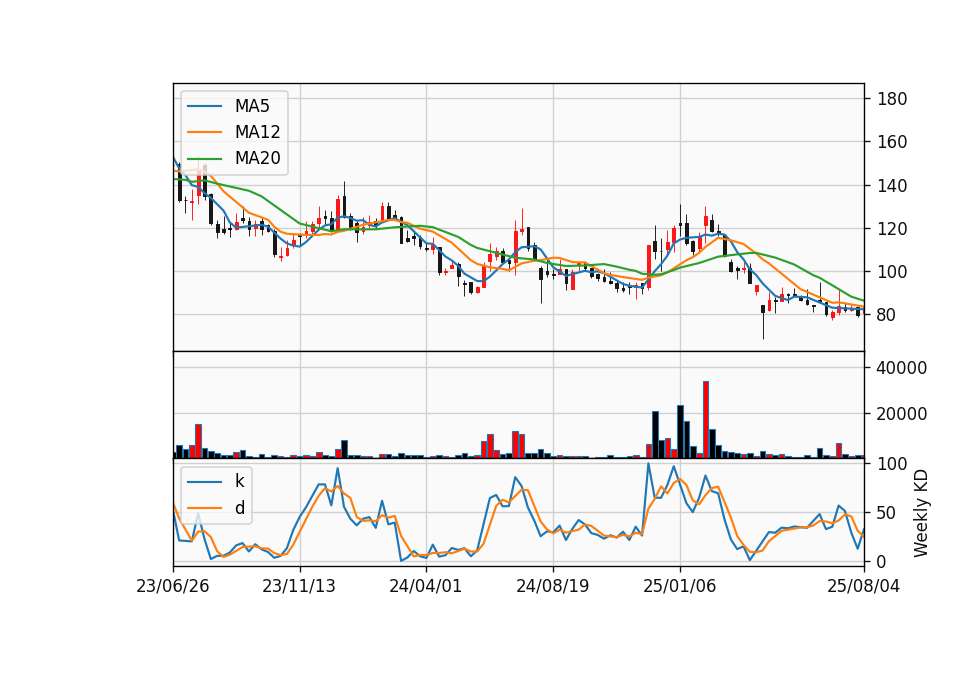The image size is (960, 690).
Task: Click the d legend label in KD panel
Action: coord(239,508)
